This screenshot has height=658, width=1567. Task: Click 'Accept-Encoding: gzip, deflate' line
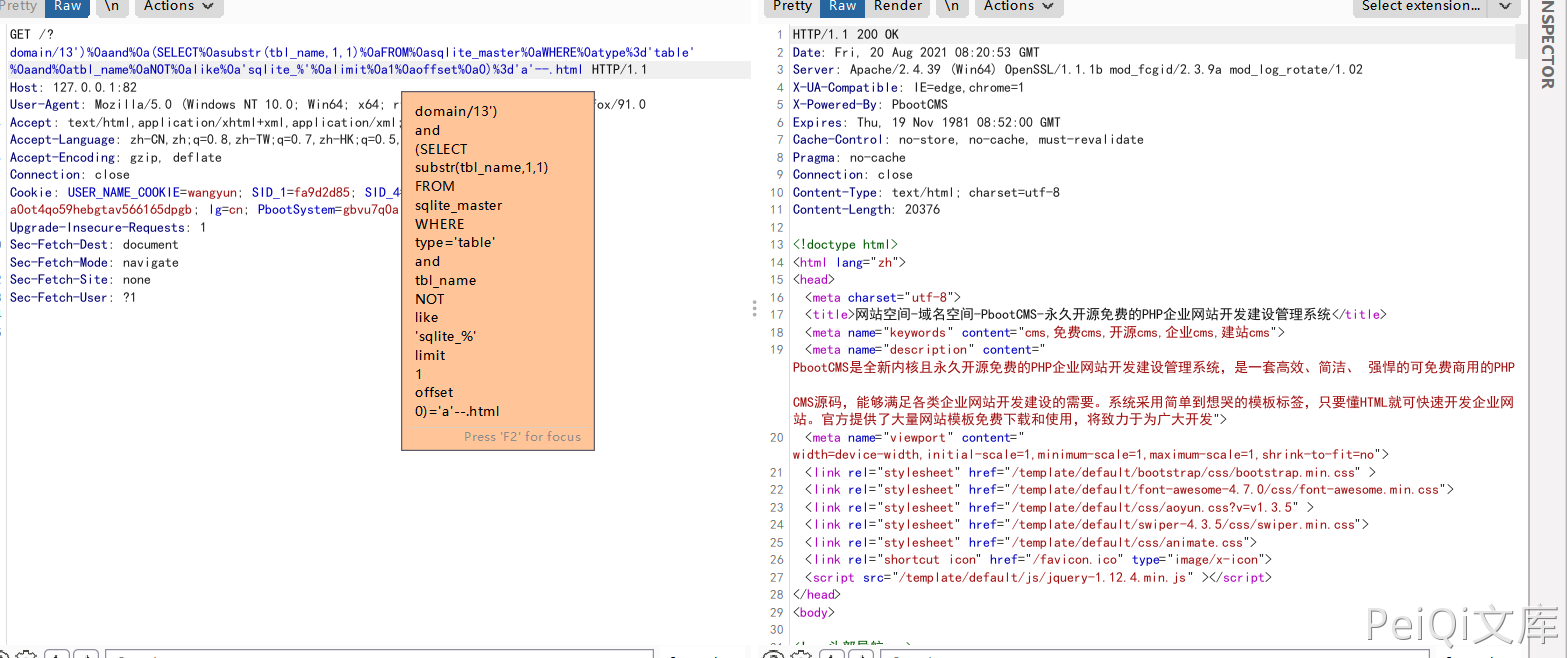click(x=116, y=157)
